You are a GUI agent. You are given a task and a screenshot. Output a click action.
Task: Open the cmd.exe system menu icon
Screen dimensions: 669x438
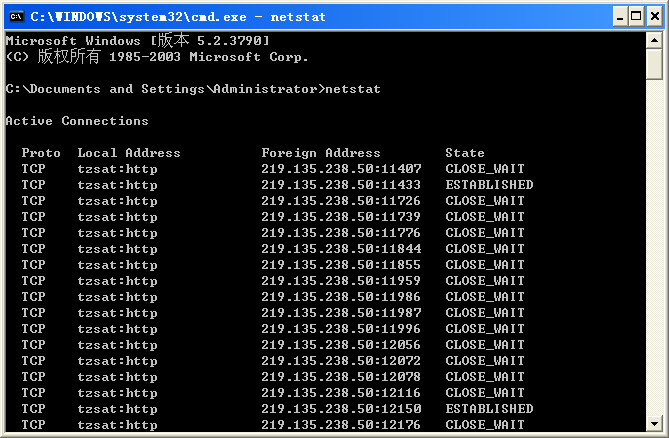[15, 16]
